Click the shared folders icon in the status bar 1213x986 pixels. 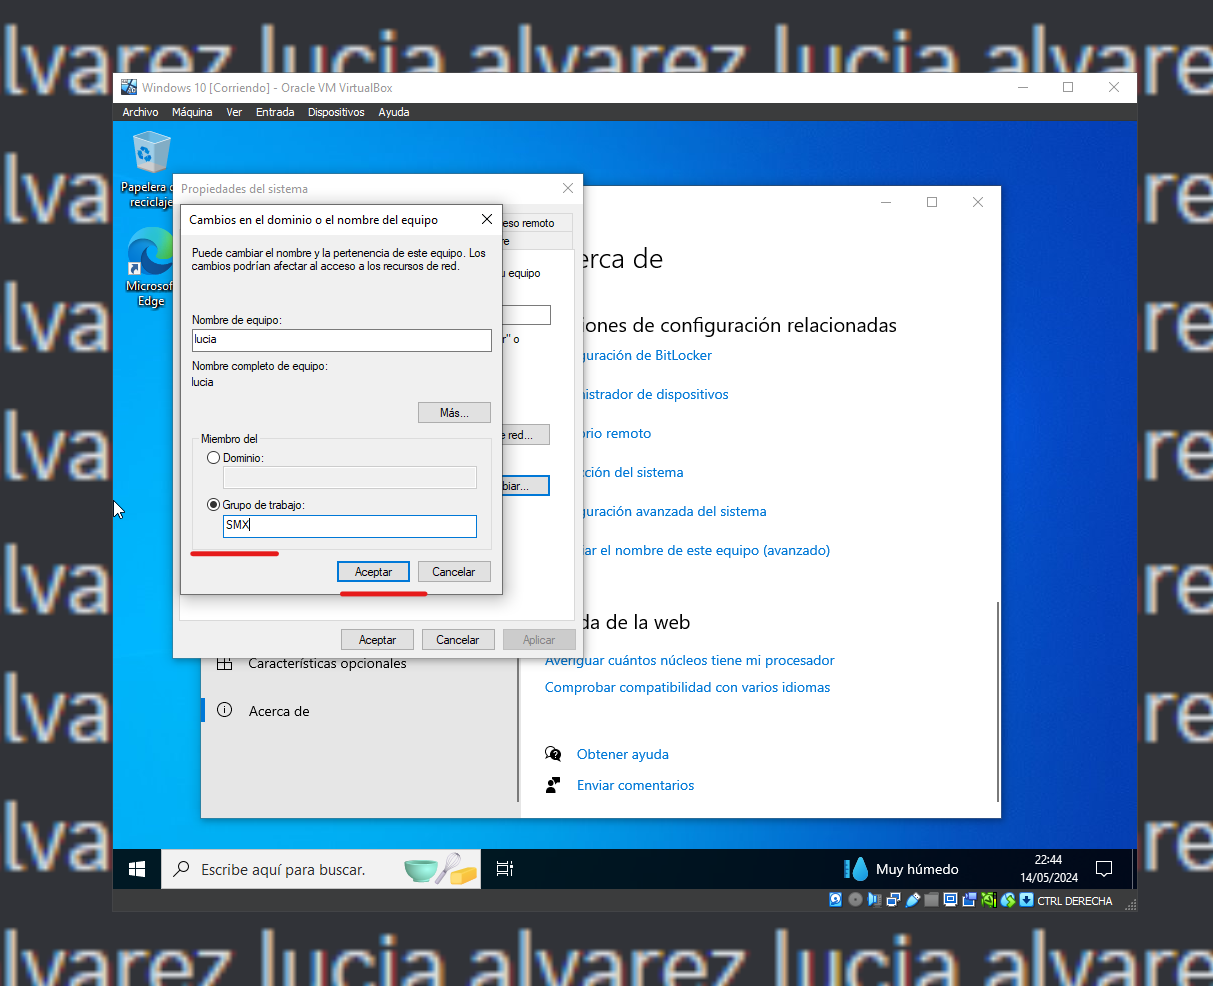[930, 900]
